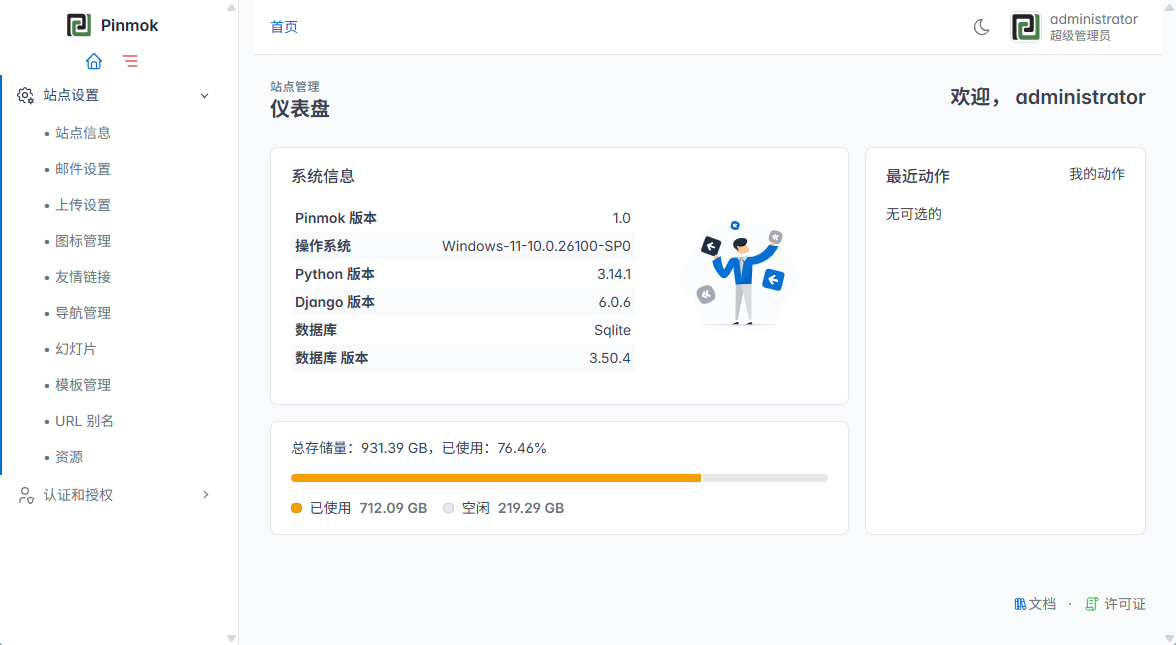Open URL 别名 menu item
The height and width of the screenshot is (645, 1176).
(84, 422)
